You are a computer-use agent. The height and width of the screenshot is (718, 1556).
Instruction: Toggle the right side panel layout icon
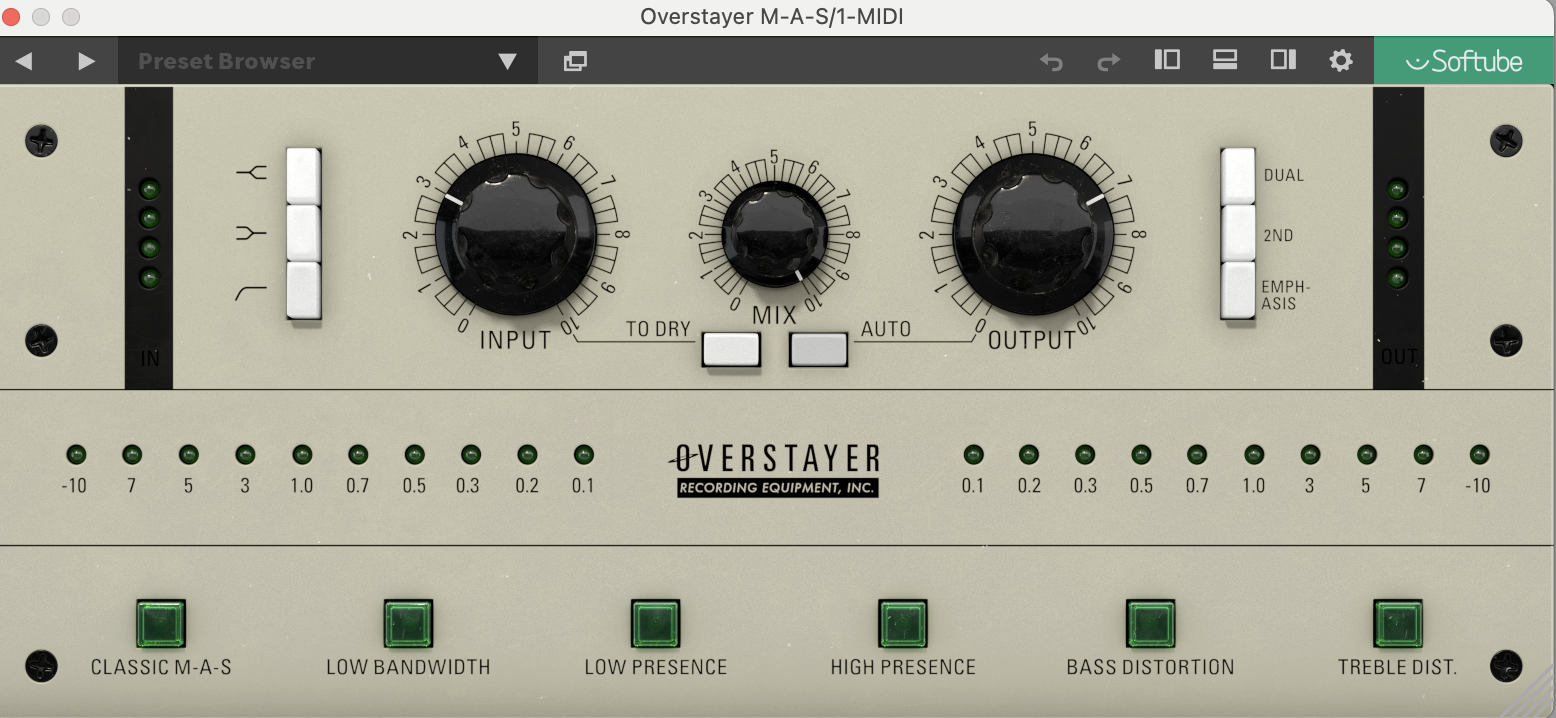(1283, 60)
